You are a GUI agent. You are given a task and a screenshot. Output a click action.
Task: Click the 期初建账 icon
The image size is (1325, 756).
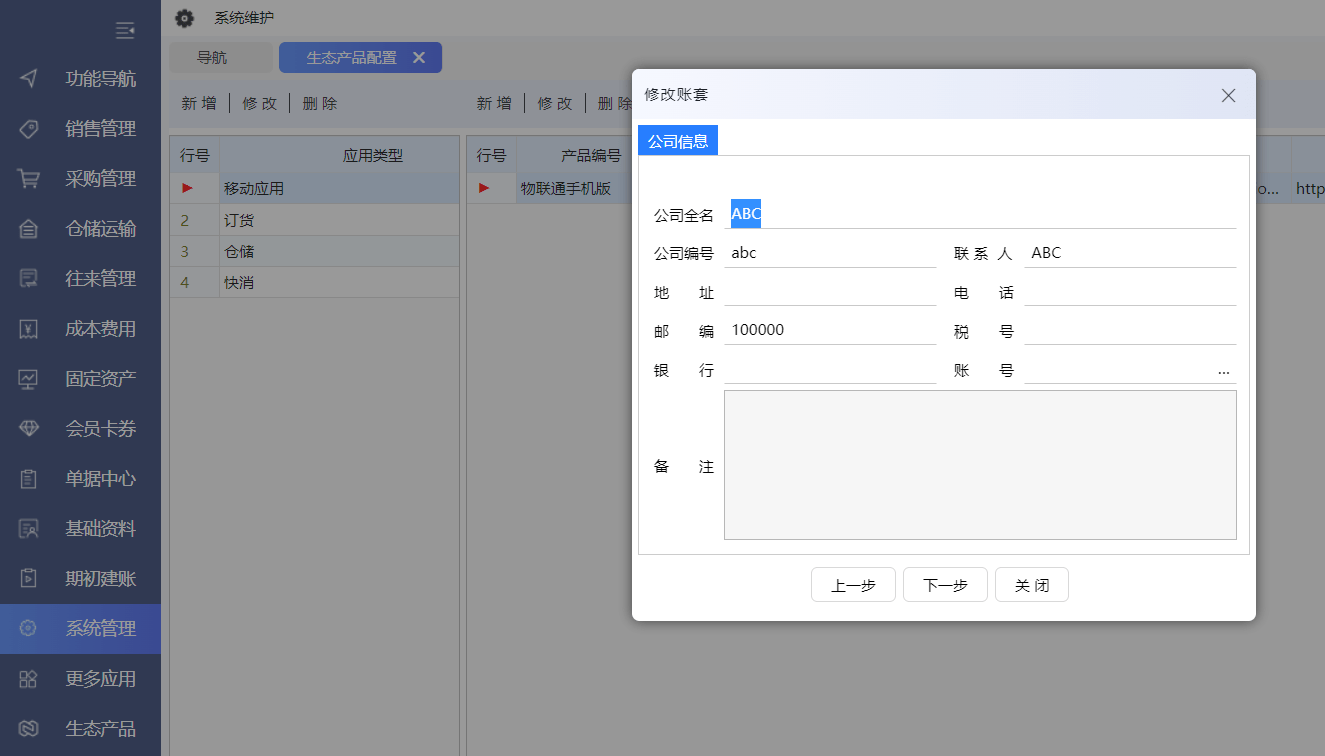[29, 579]
